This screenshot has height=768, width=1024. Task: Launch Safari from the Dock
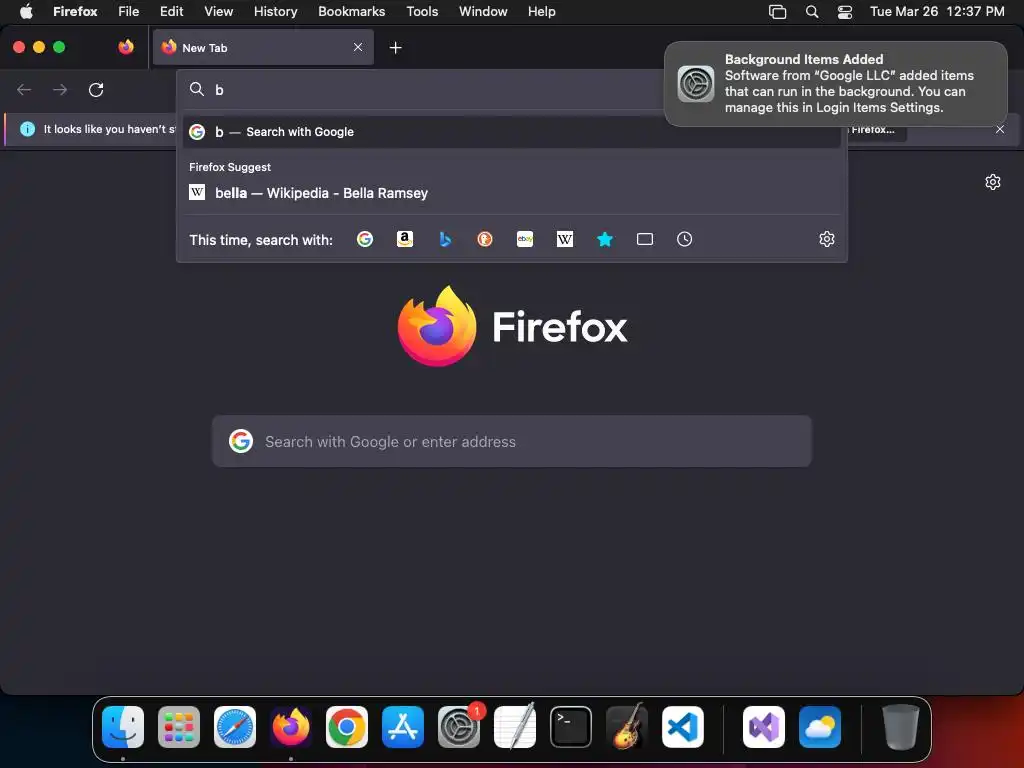click(234, 727)
